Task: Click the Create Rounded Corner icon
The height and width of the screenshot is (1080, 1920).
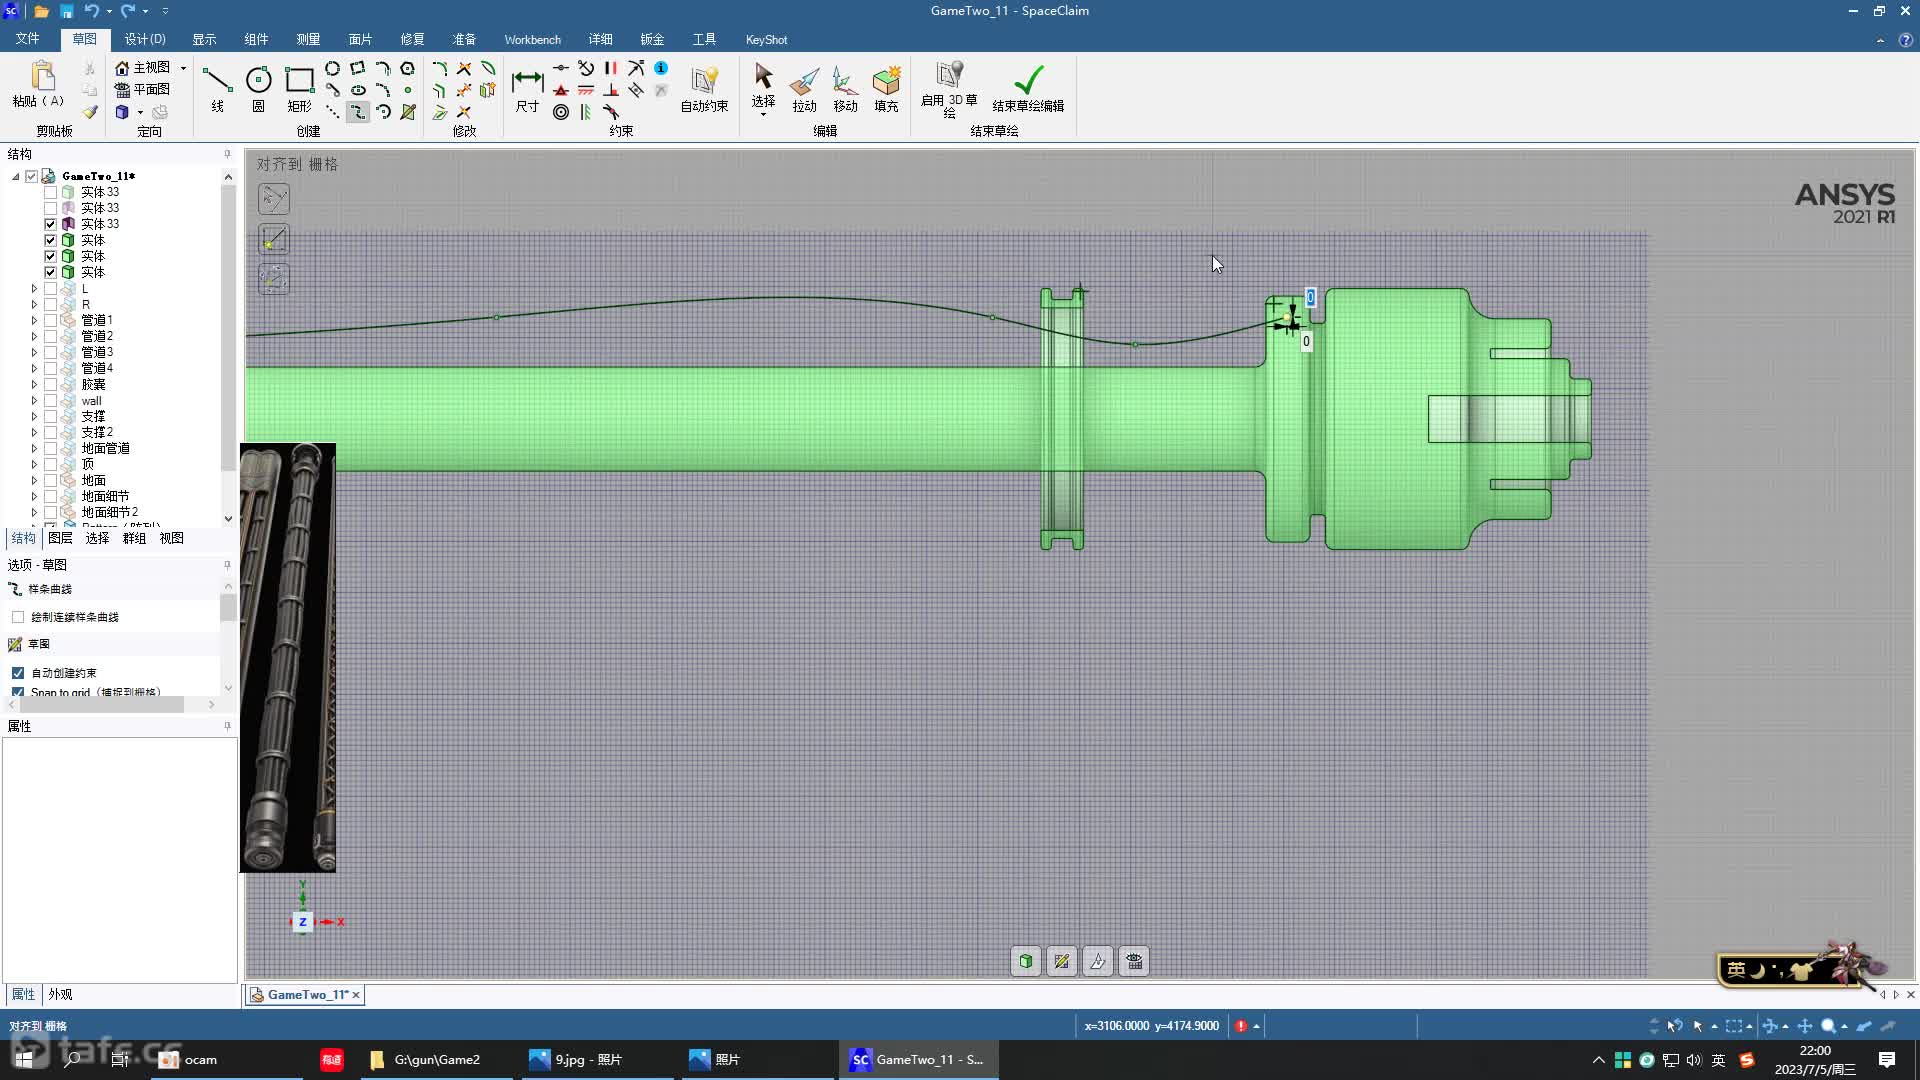Action: pos(440,68)
